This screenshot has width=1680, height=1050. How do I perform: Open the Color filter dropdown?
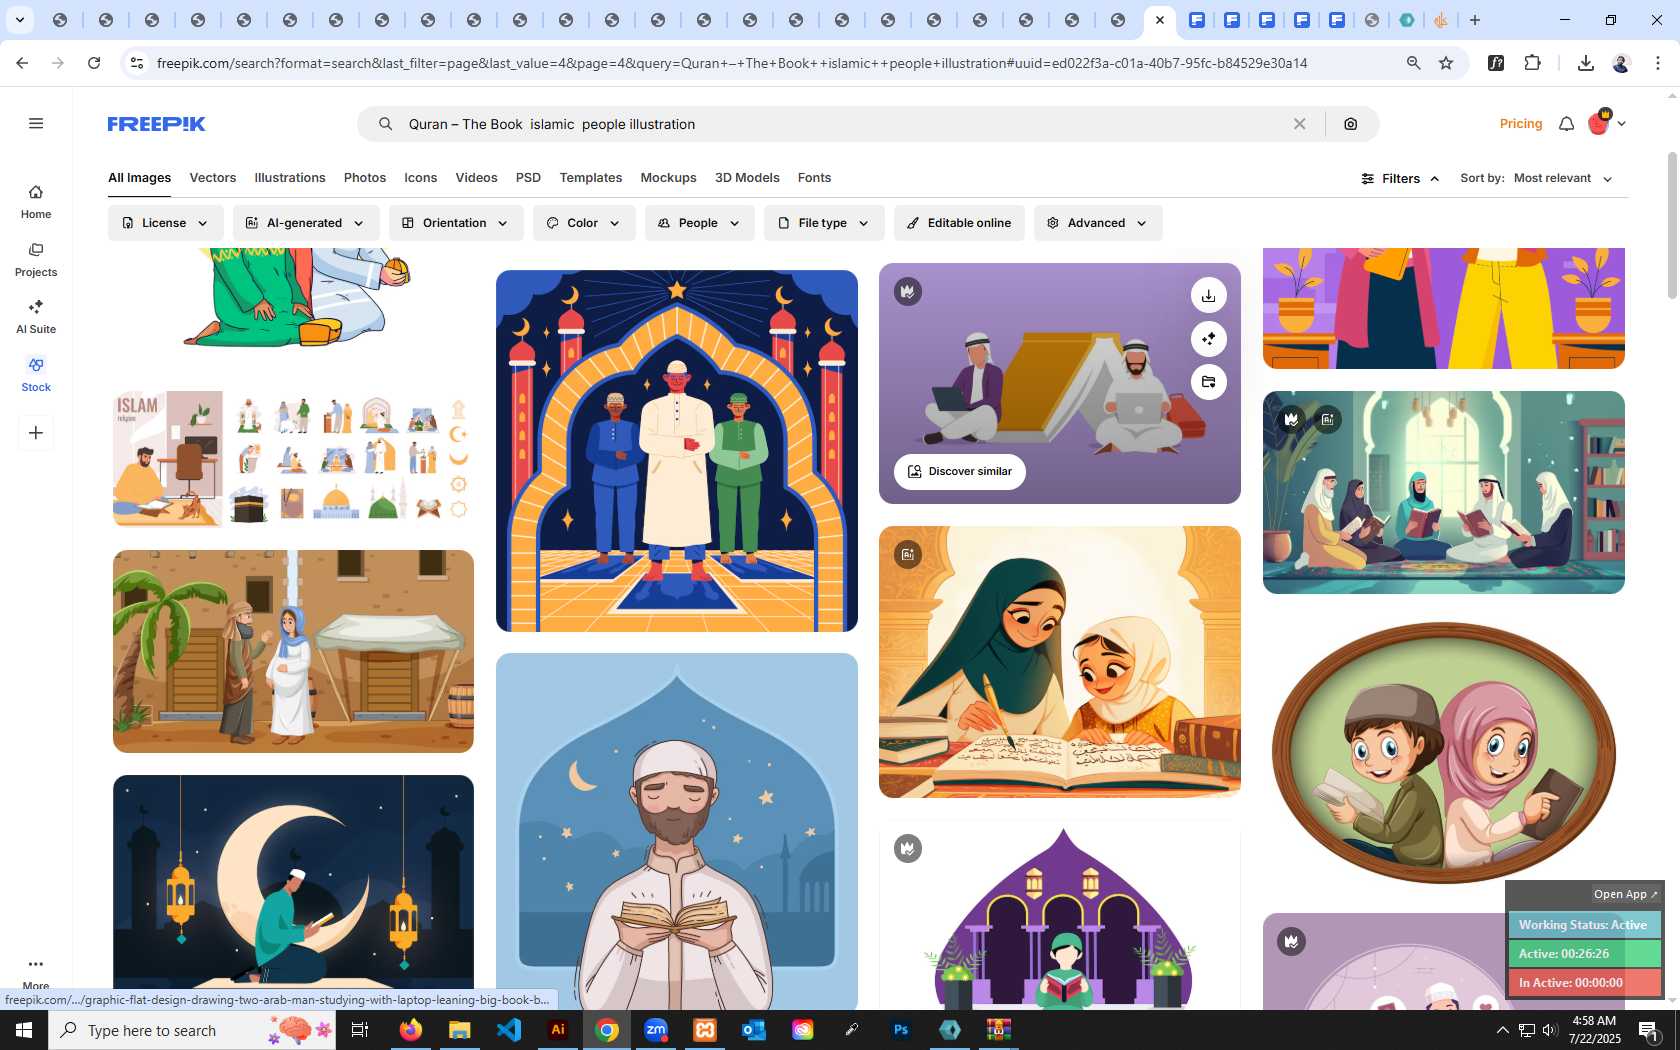(x=584, y=223)
